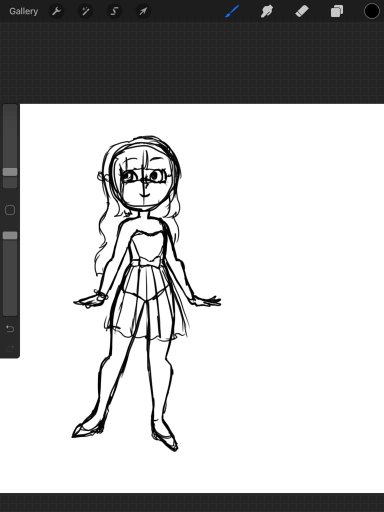Viewport: 384px width, 512px height.
Task: Select the Eraser tool
Action: (x=302, y=11)
